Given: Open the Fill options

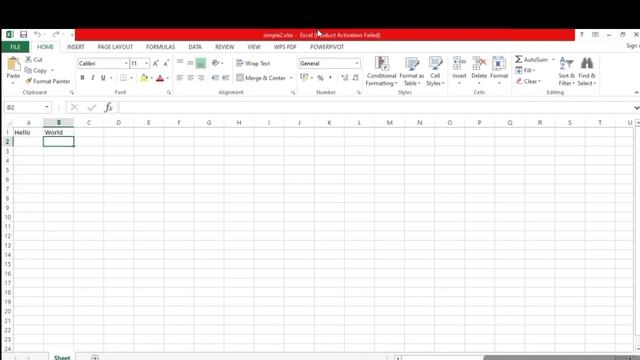Looking at the screenshot, I should click(525, 71).
